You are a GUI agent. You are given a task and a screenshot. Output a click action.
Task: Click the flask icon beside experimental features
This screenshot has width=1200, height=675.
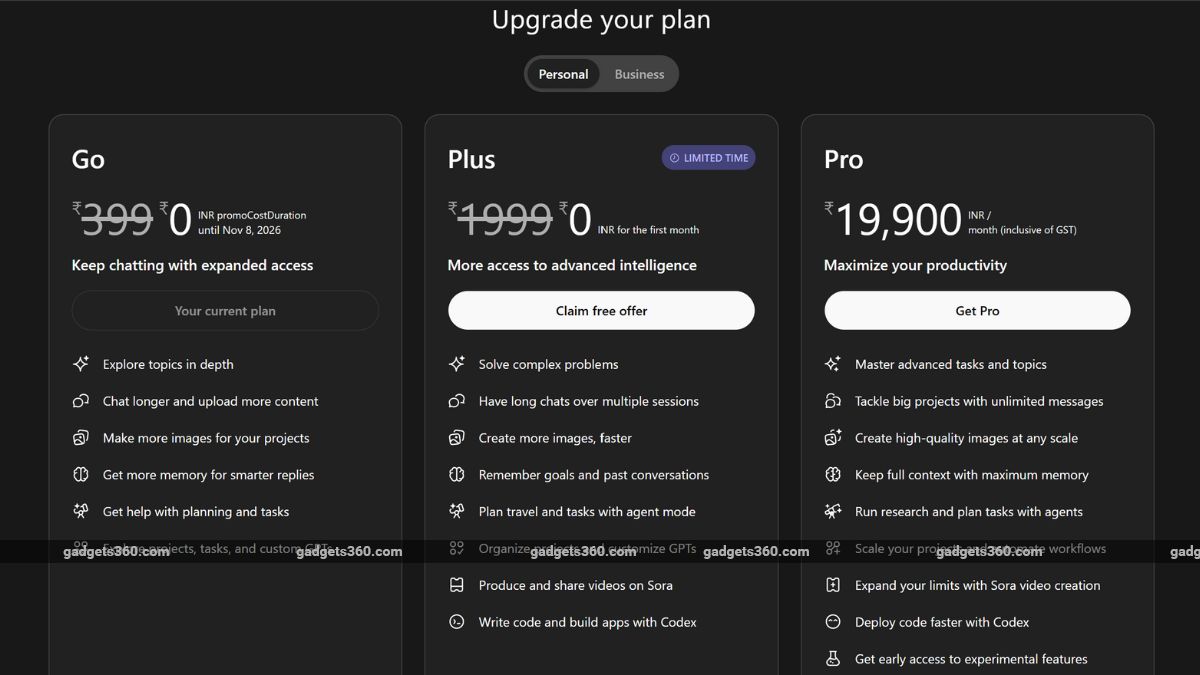point(833,659)
